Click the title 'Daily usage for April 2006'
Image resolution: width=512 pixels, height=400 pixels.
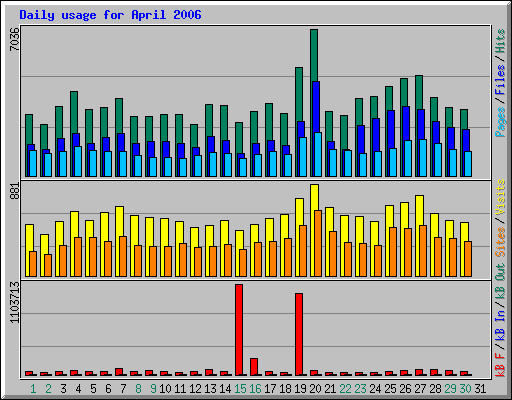point(110,15)
